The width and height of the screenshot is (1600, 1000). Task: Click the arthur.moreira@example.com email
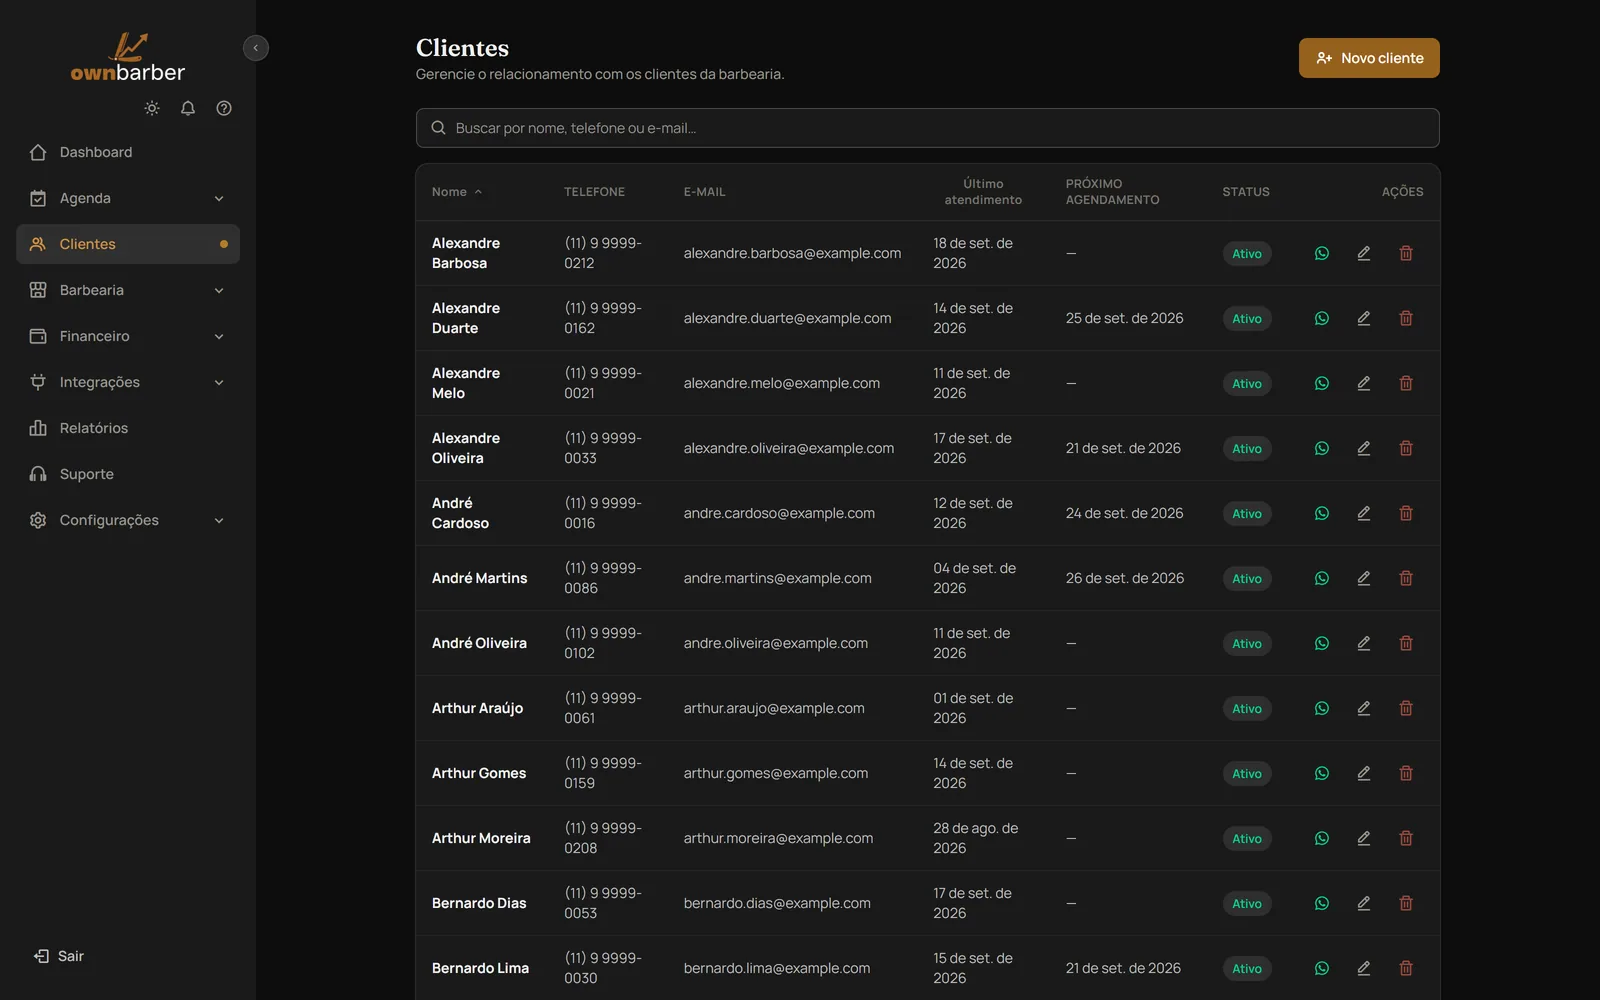click(778, 838)
